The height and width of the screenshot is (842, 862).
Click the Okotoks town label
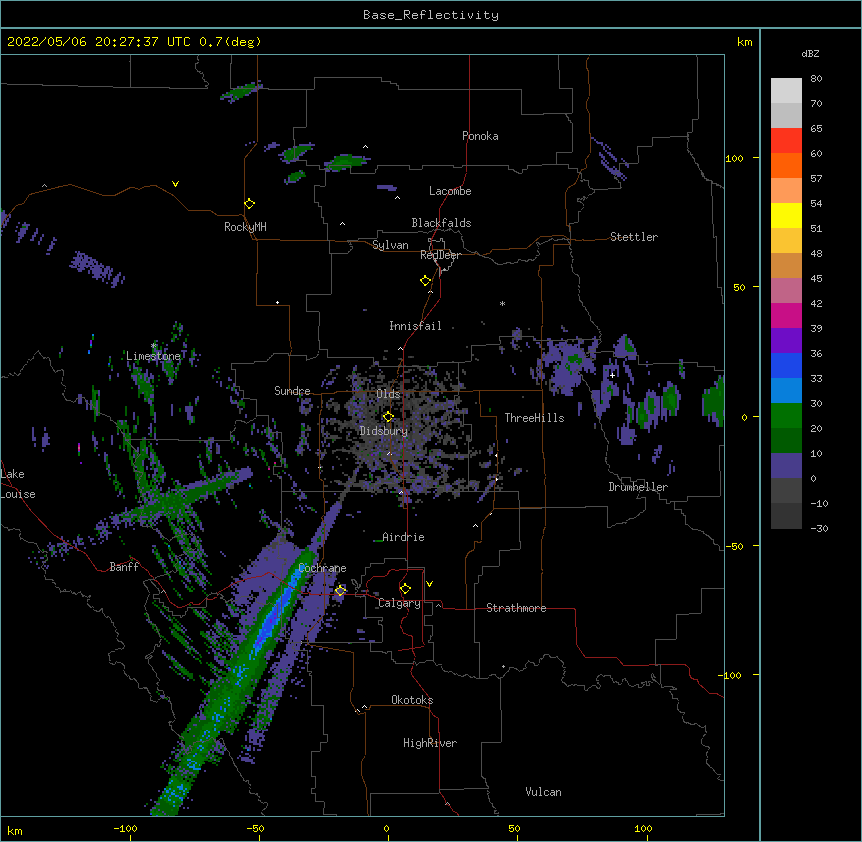point(412,700)
